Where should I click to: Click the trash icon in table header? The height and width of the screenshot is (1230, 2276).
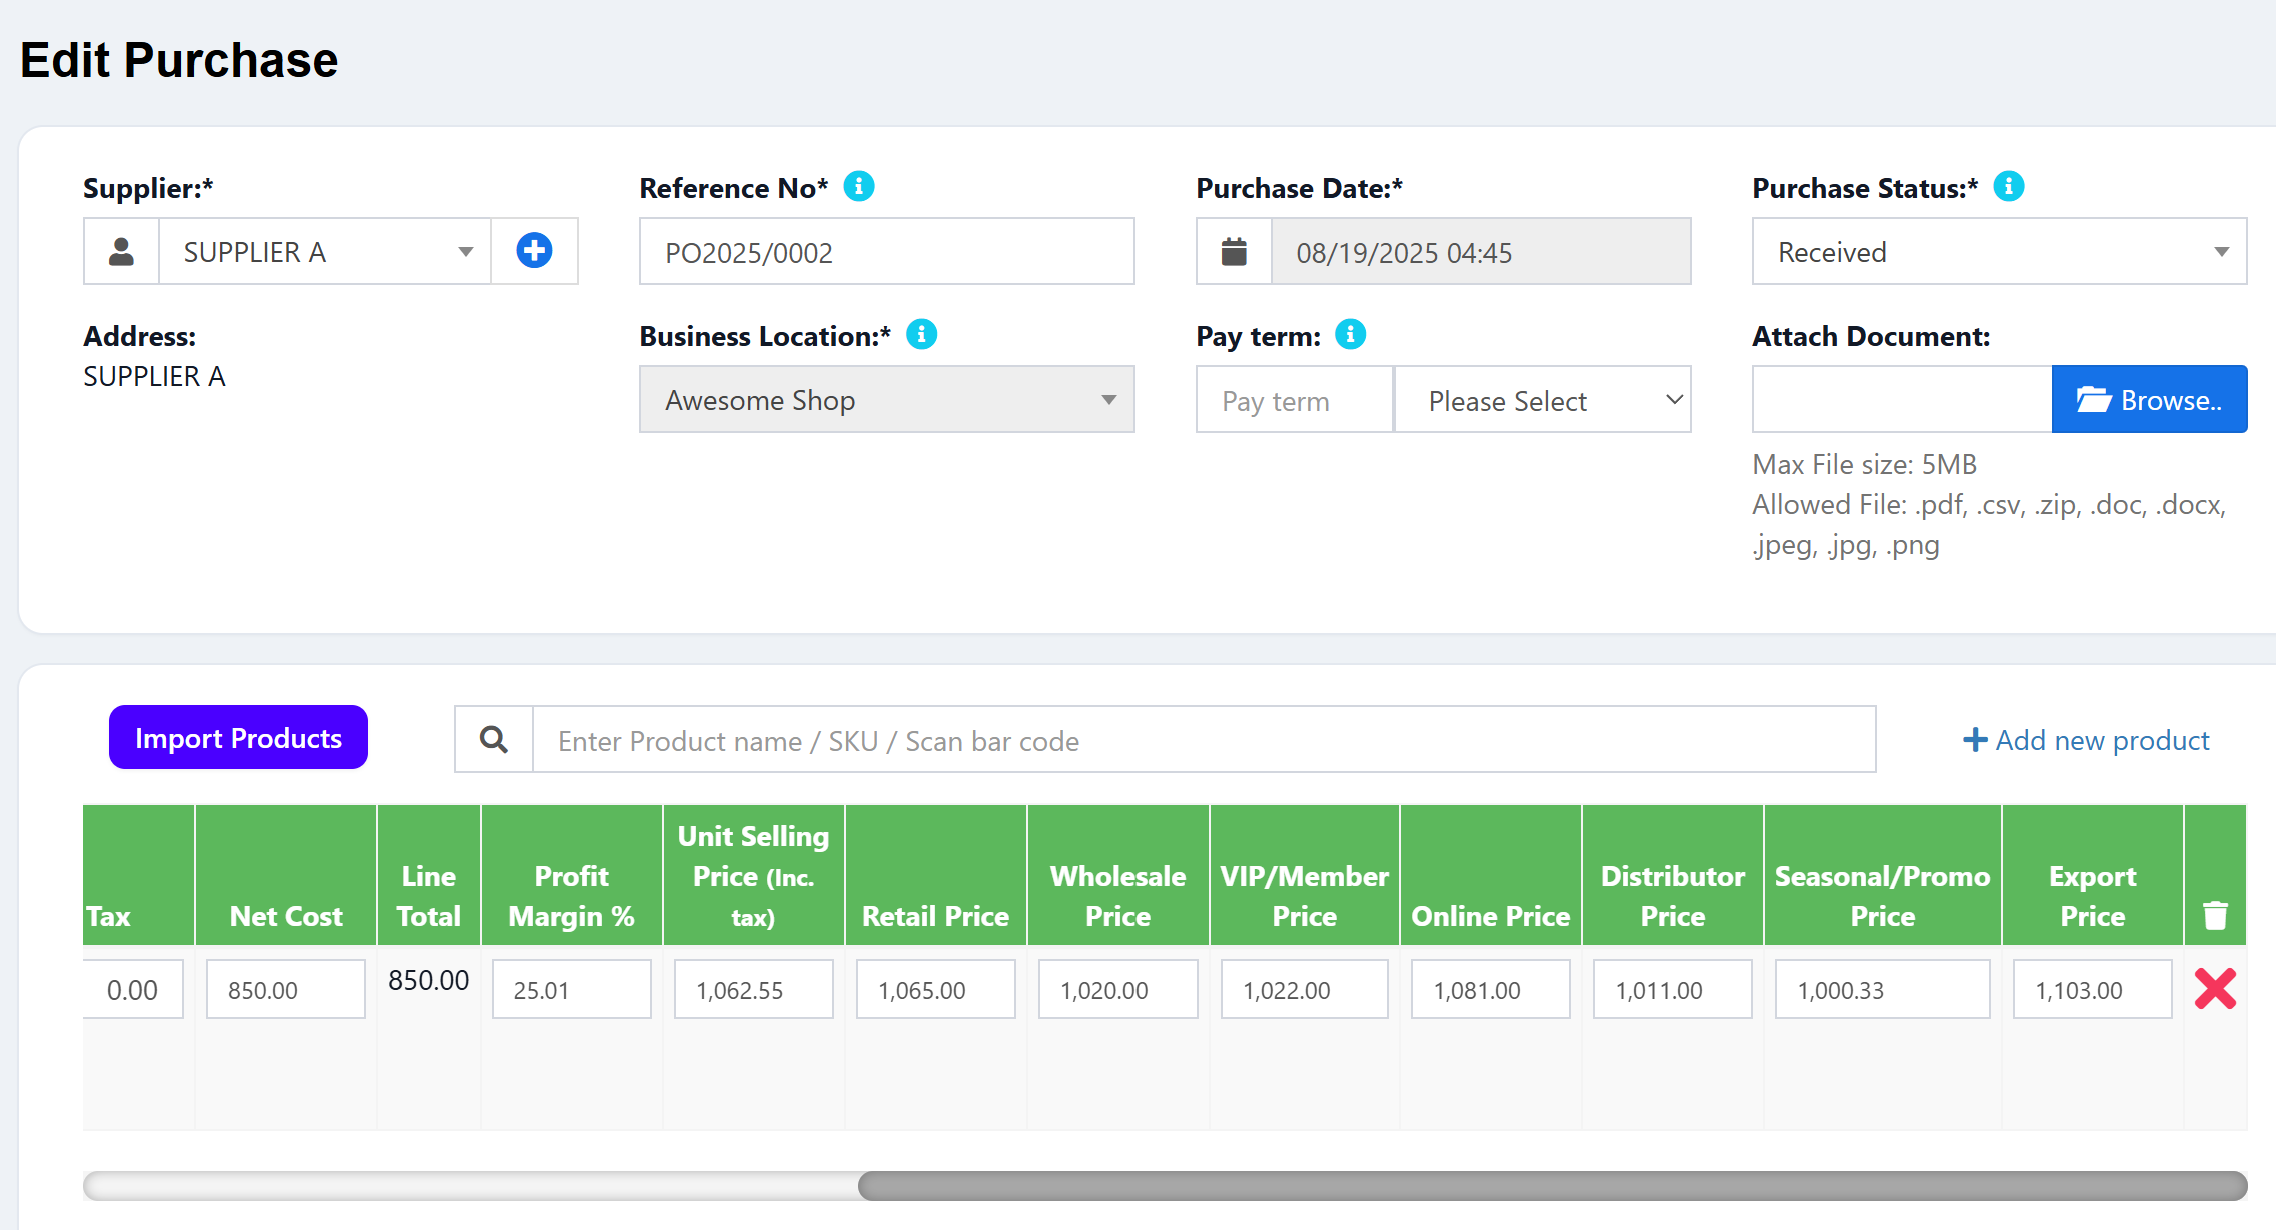coord(2215,915)
